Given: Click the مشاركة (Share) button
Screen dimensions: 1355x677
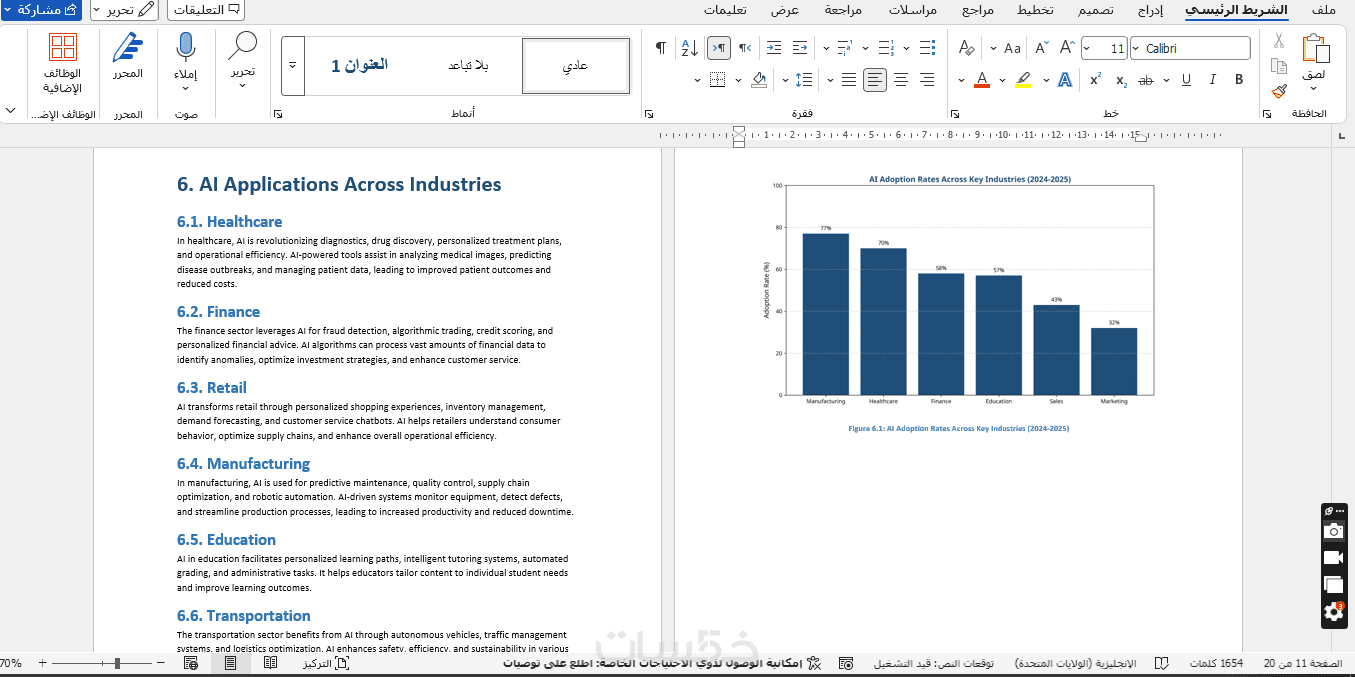Looking at the screenshot, I should [x=42, y=10].
